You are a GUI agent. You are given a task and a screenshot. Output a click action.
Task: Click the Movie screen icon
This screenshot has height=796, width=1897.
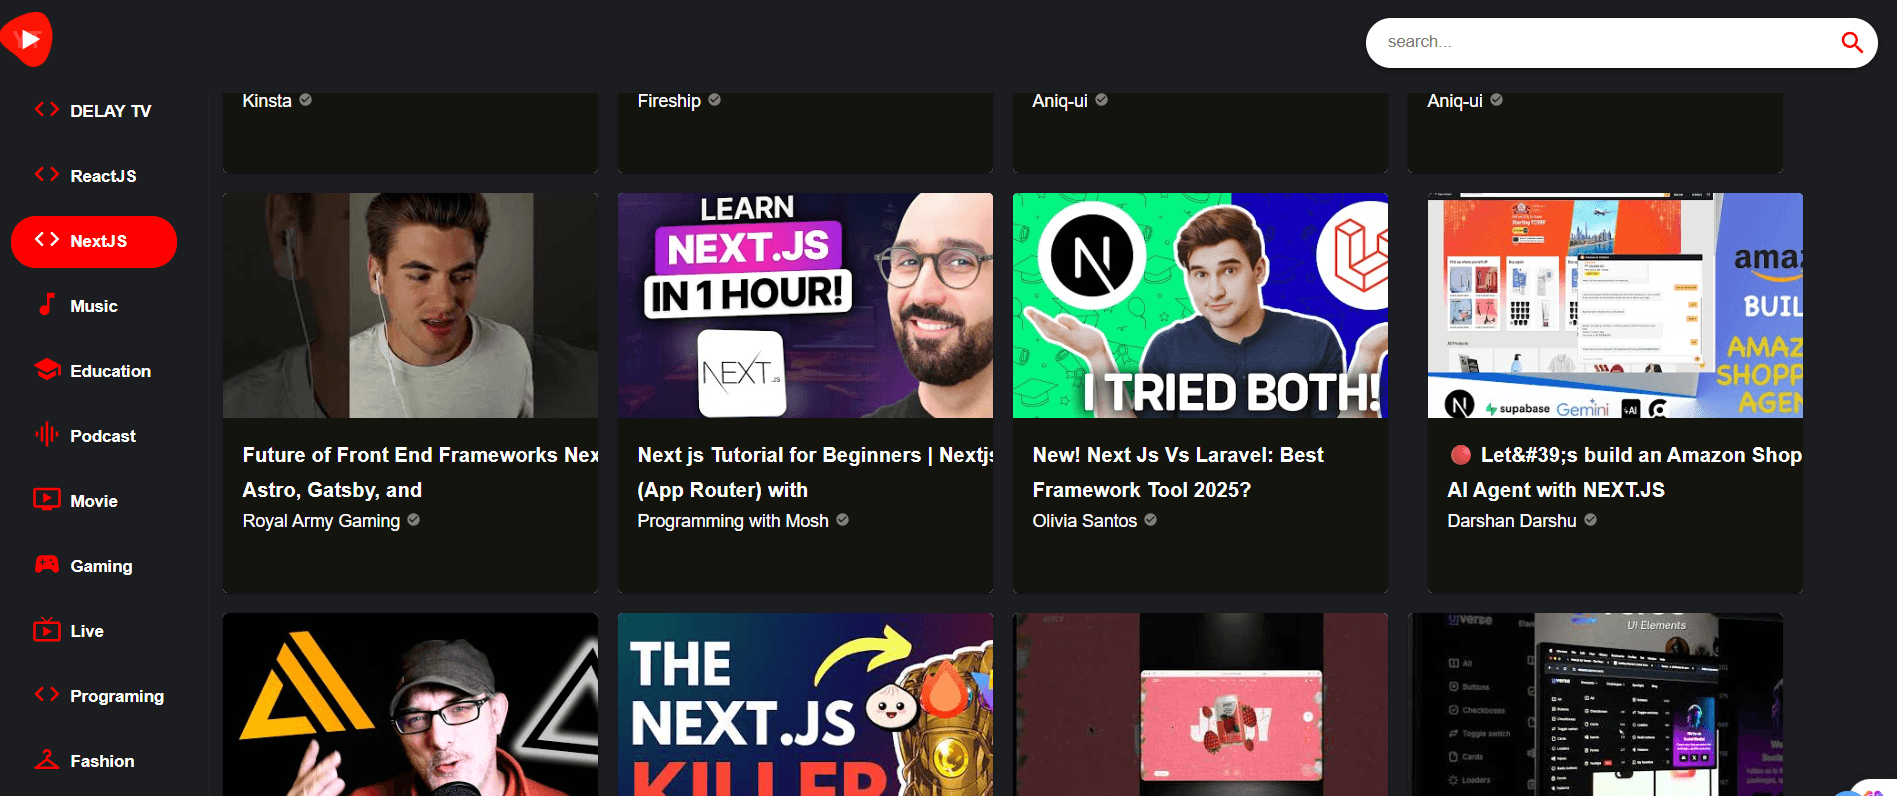[47, 499]
